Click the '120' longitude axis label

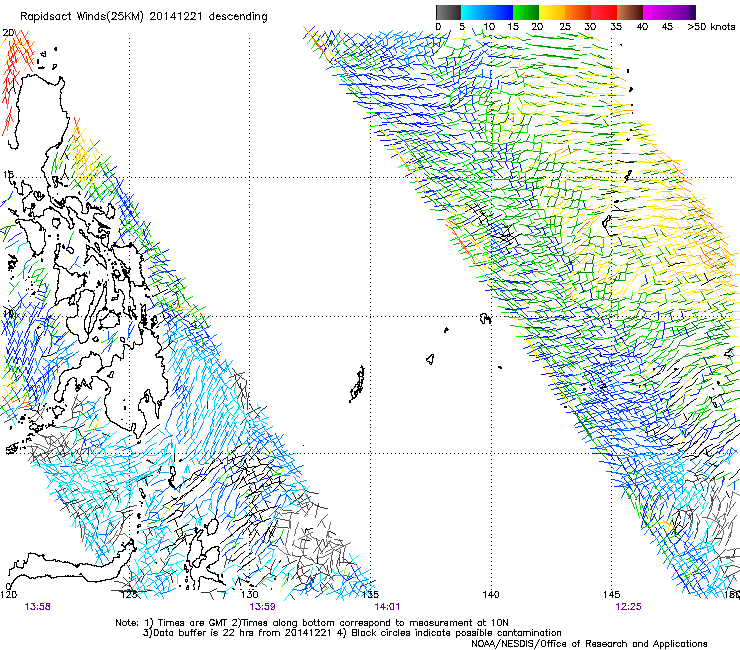pos(8,594)
